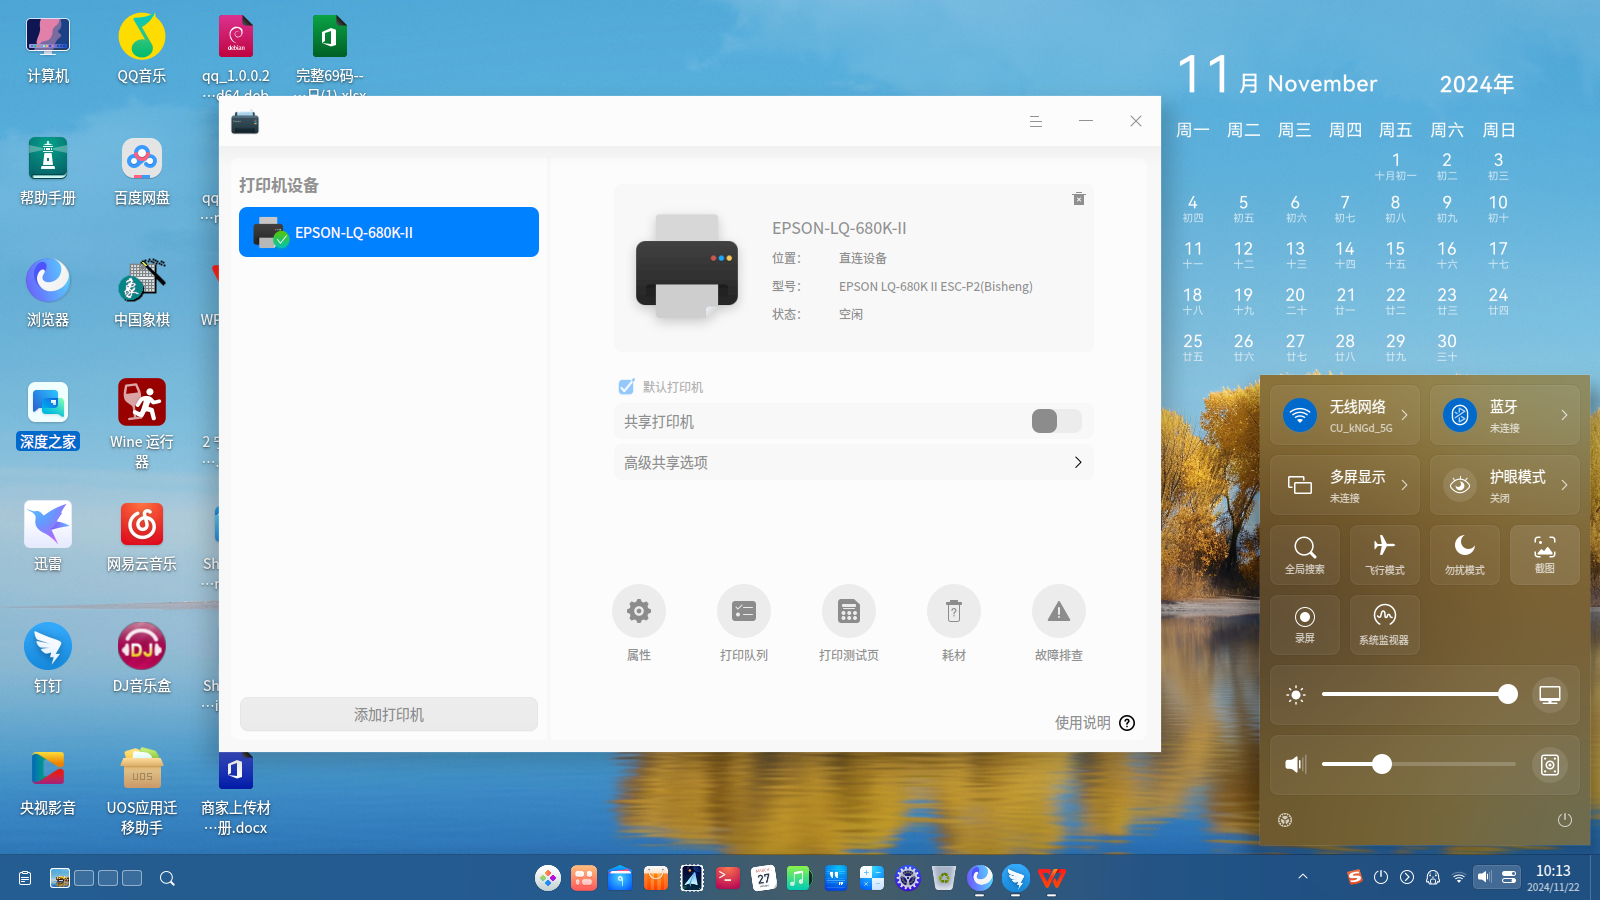The height and width of the screenshot is (900, 1600).
Task: Click the volume slider track
Action: [x=1420, y=764]
